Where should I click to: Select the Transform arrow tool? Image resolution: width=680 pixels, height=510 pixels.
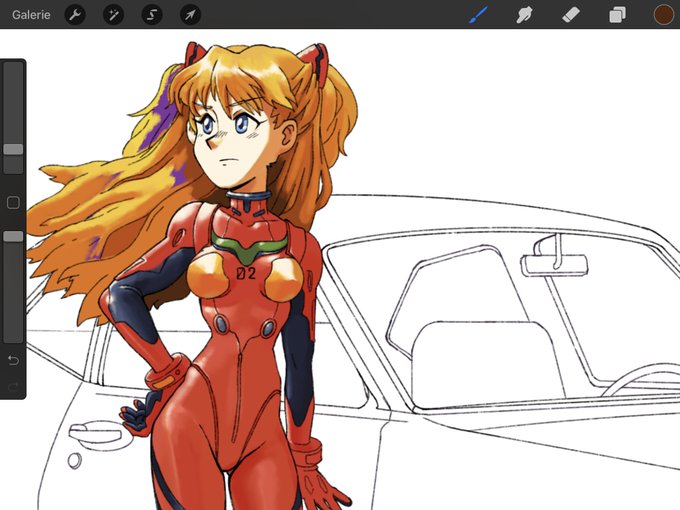point(190,15)
